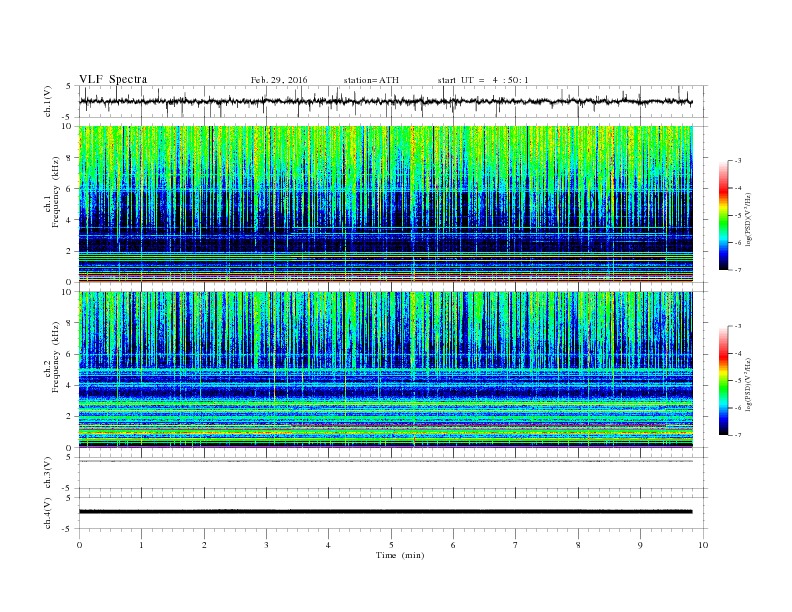Click the "ch.3(V)" axis label
Screen dimensions: 792x612
click(x=48, y=473)
